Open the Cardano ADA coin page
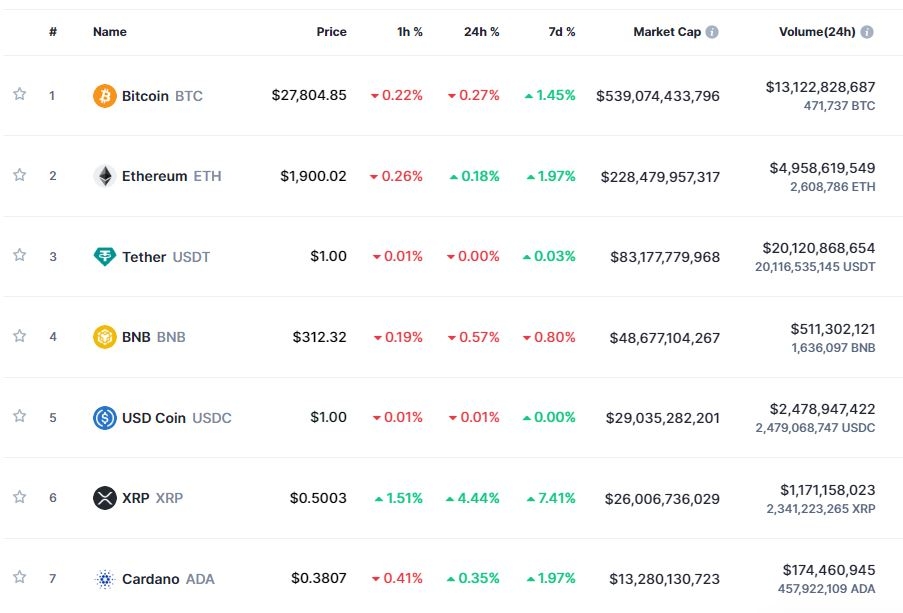Viewport: 903px width, 613px height. click(x=167, y=579)
